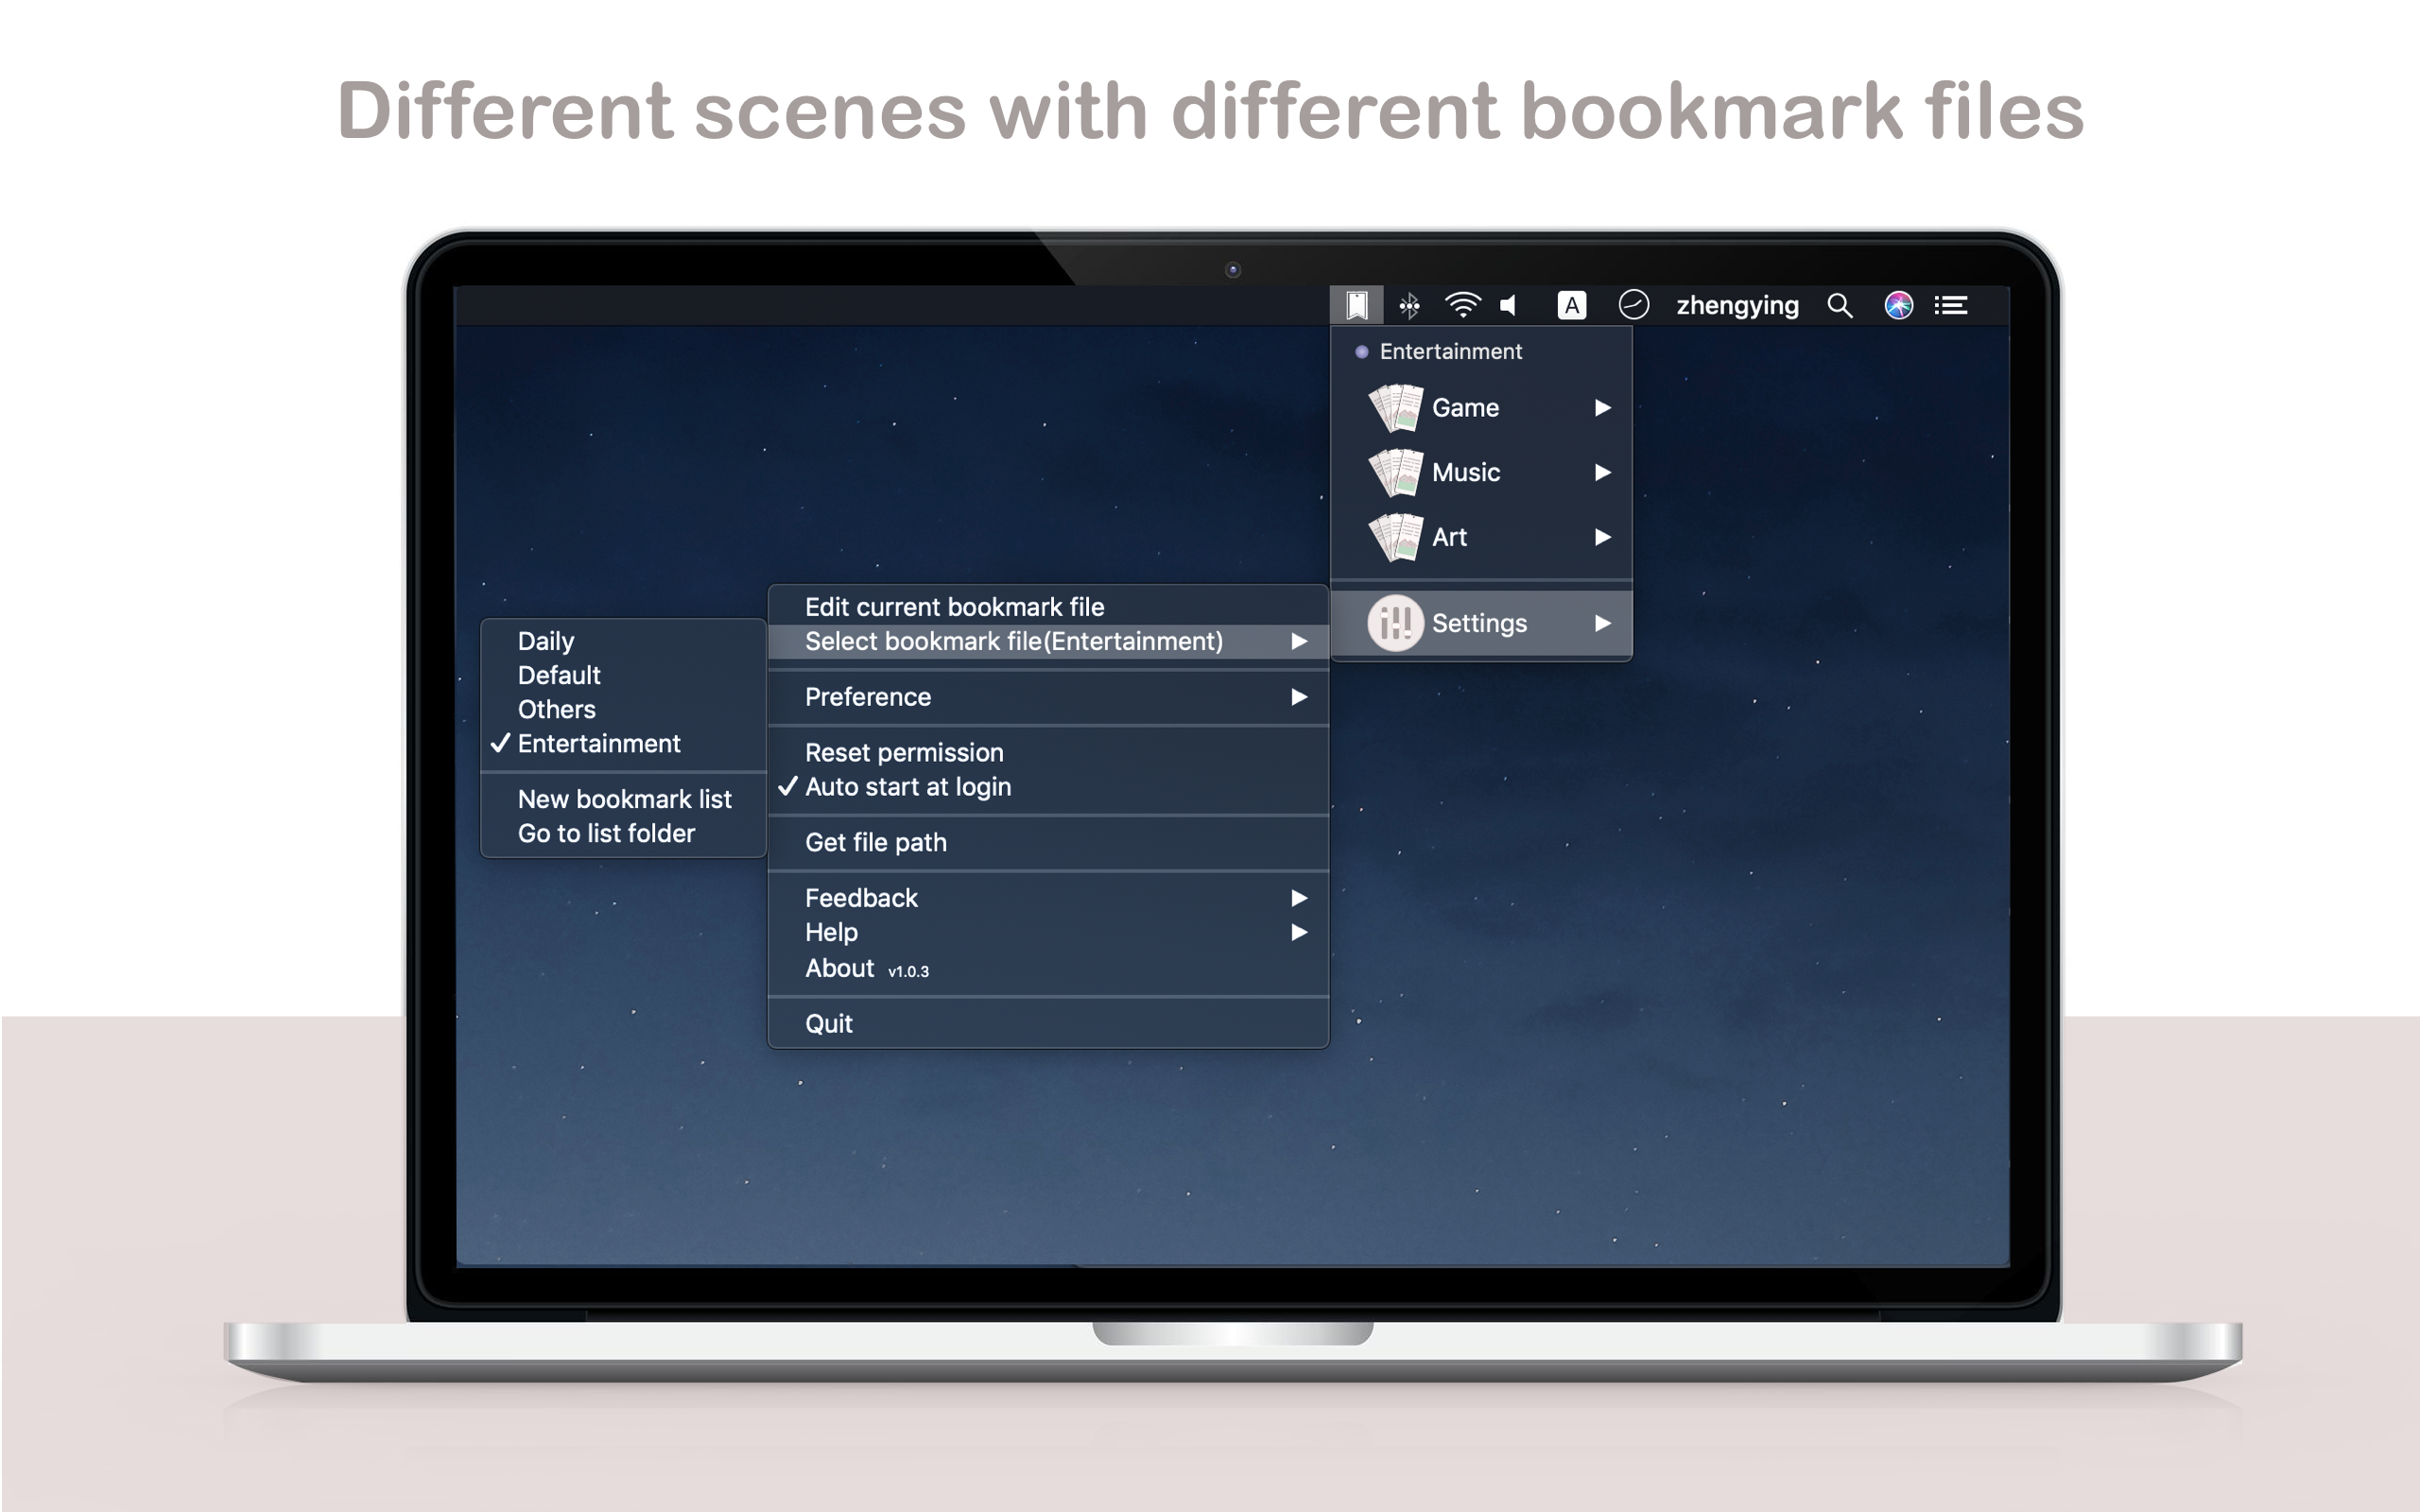Click the bookmark icon in menu bar
This screenshot has height=1512, width=2420.
[x=1356, y=305]
